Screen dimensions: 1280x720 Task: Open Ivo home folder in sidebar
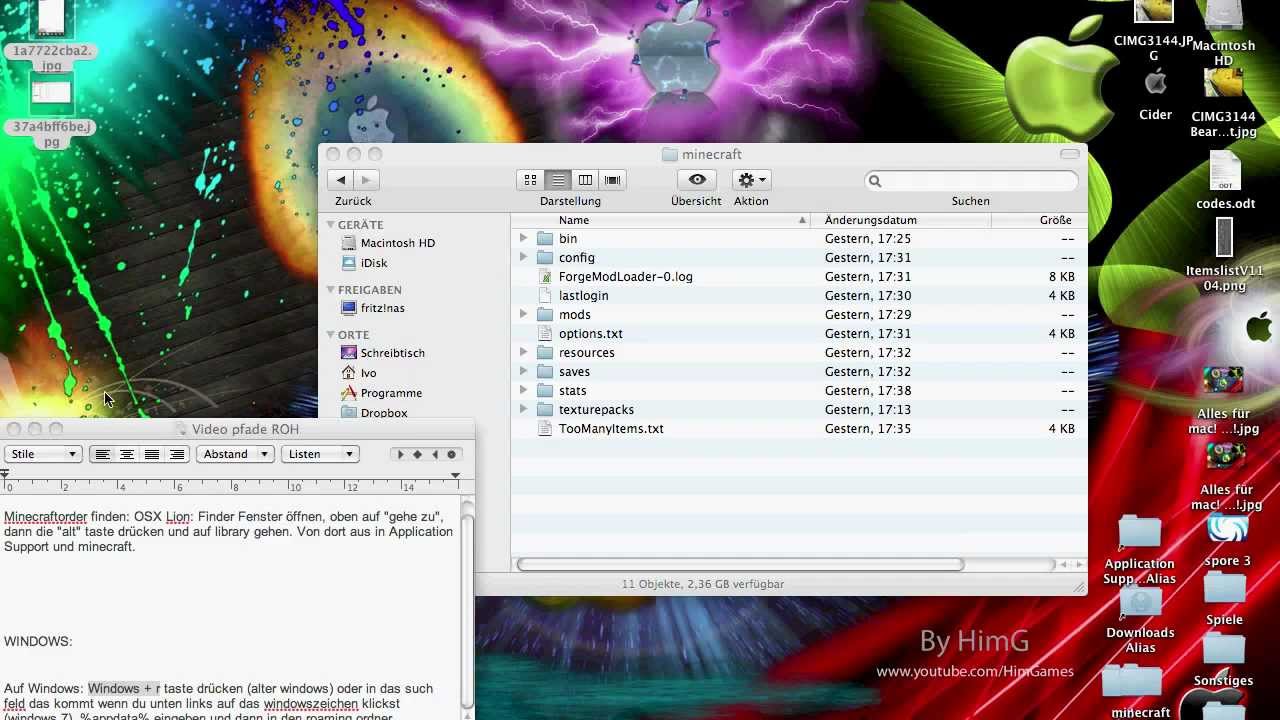[368, 373]
